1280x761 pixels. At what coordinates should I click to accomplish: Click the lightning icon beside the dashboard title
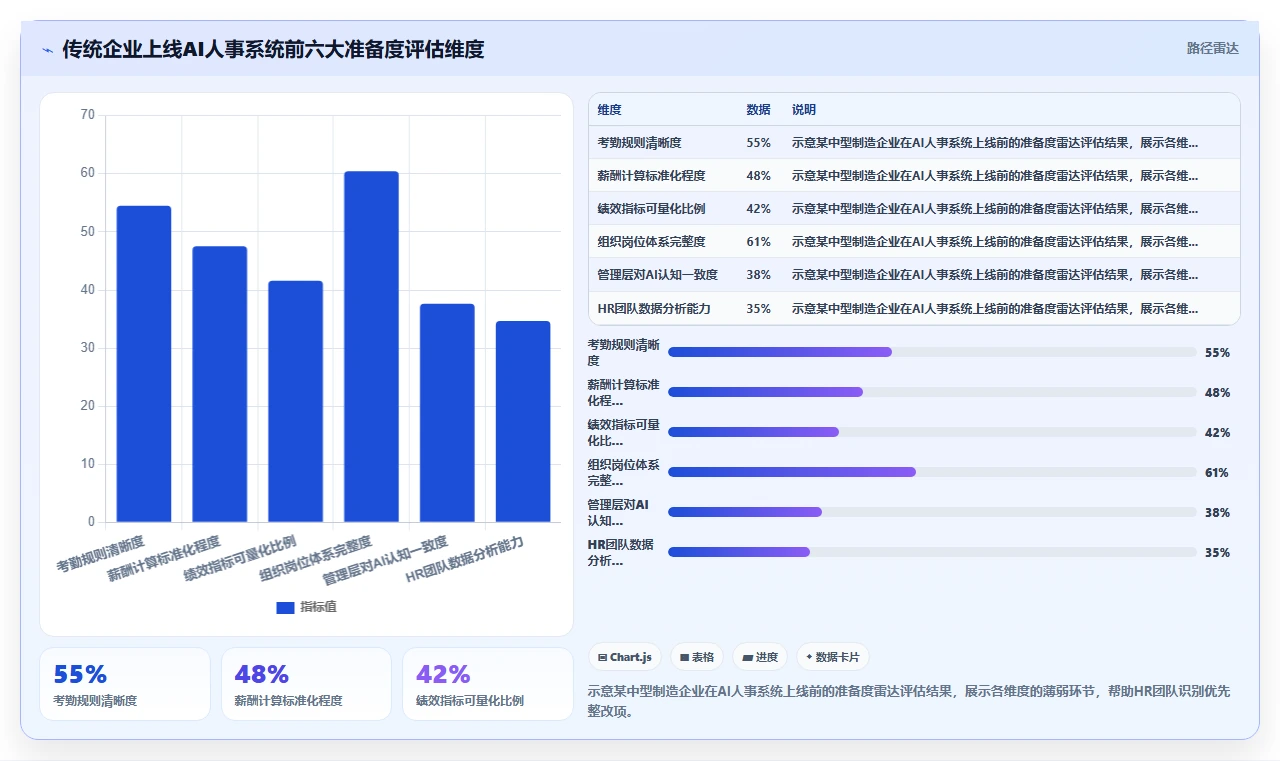(47, 49)
